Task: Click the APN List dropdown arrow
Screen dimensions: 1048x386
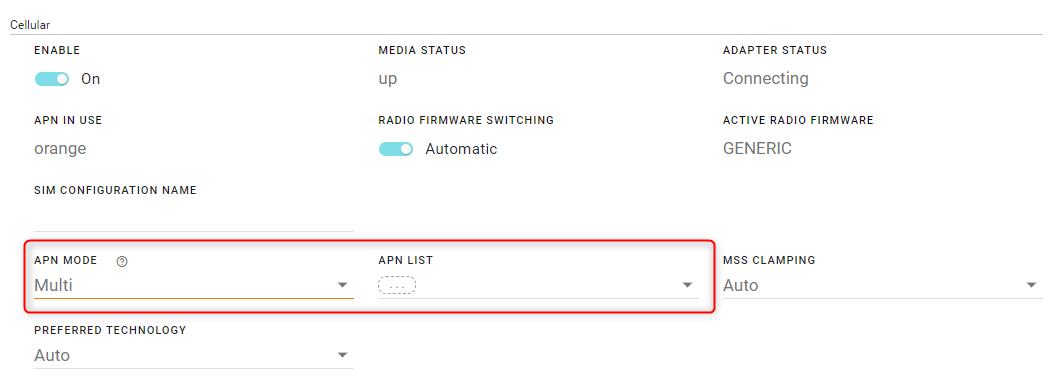Action: 687,285
